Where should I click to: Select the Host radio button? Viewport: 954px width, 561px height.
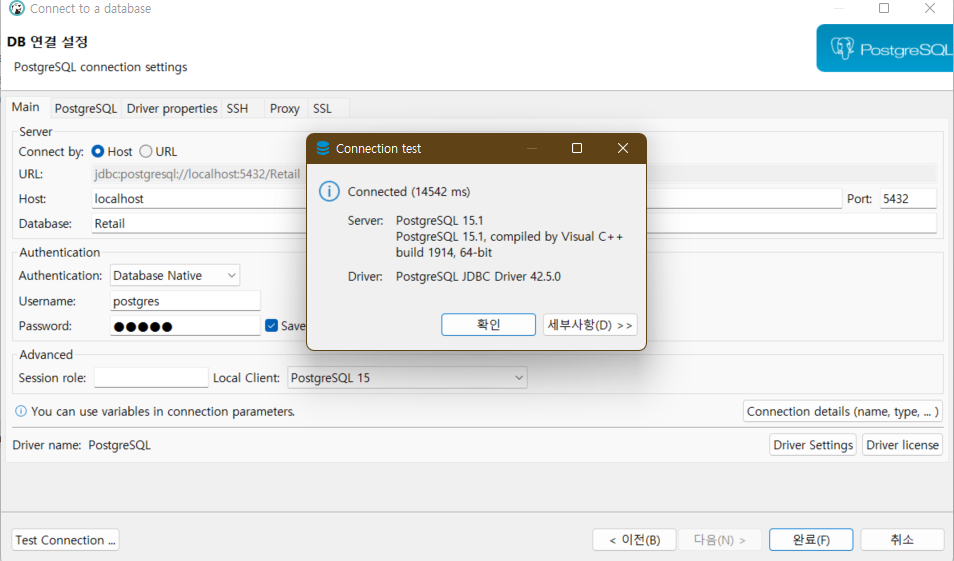click(x=97, y=151)
